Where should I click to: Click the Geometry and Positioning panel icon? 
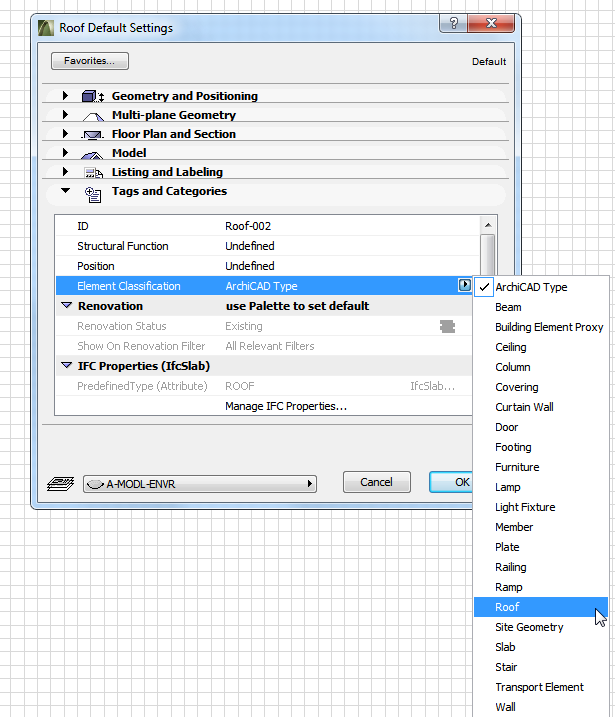(x=93, y=96)
